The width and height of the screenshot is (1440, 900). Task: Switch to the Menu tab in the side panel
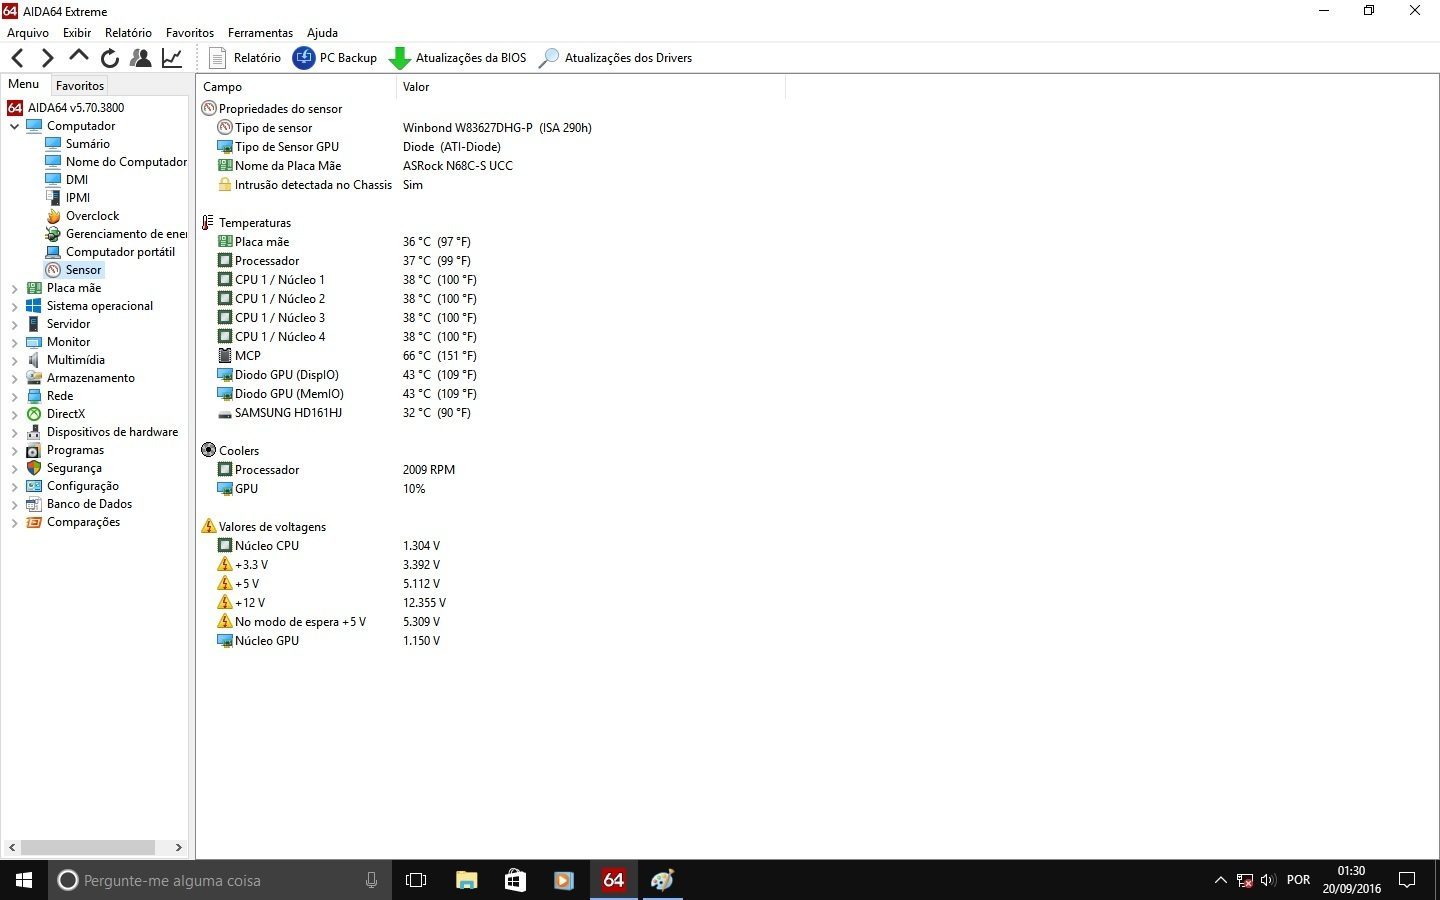coord(24,85)
